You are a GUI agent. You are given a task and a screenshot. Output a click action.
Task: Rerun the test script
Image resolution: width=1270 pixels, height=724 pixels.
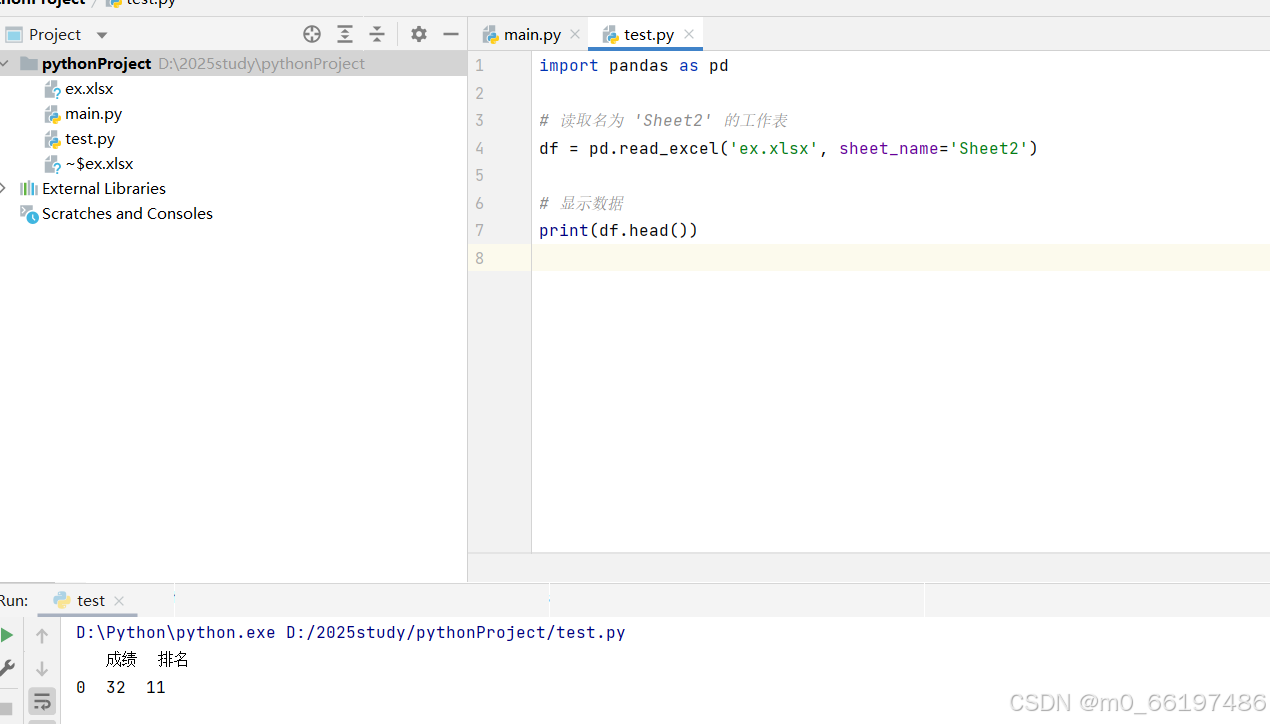coord(6,634)
